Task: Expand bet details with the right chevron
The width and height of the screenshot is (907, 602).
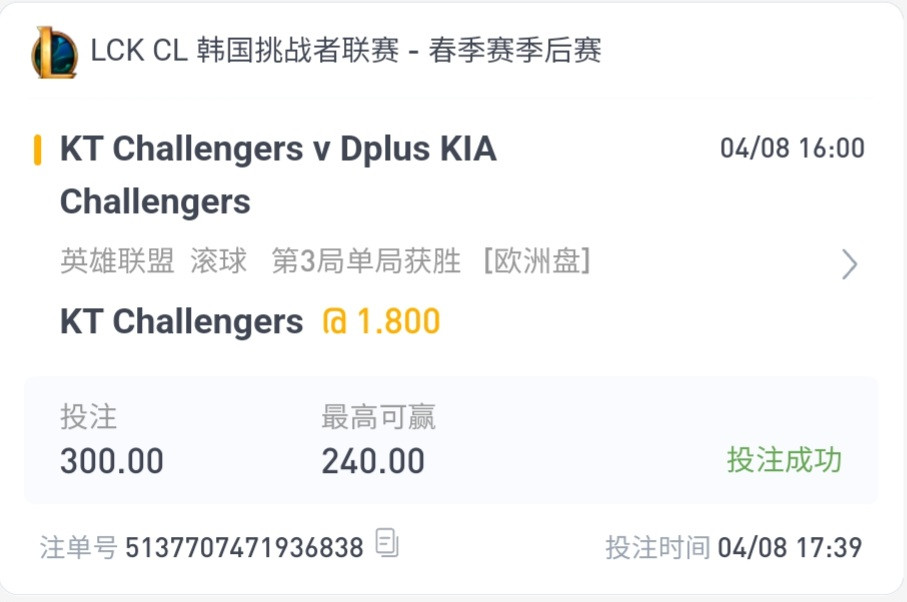Action: click(849, 264)
